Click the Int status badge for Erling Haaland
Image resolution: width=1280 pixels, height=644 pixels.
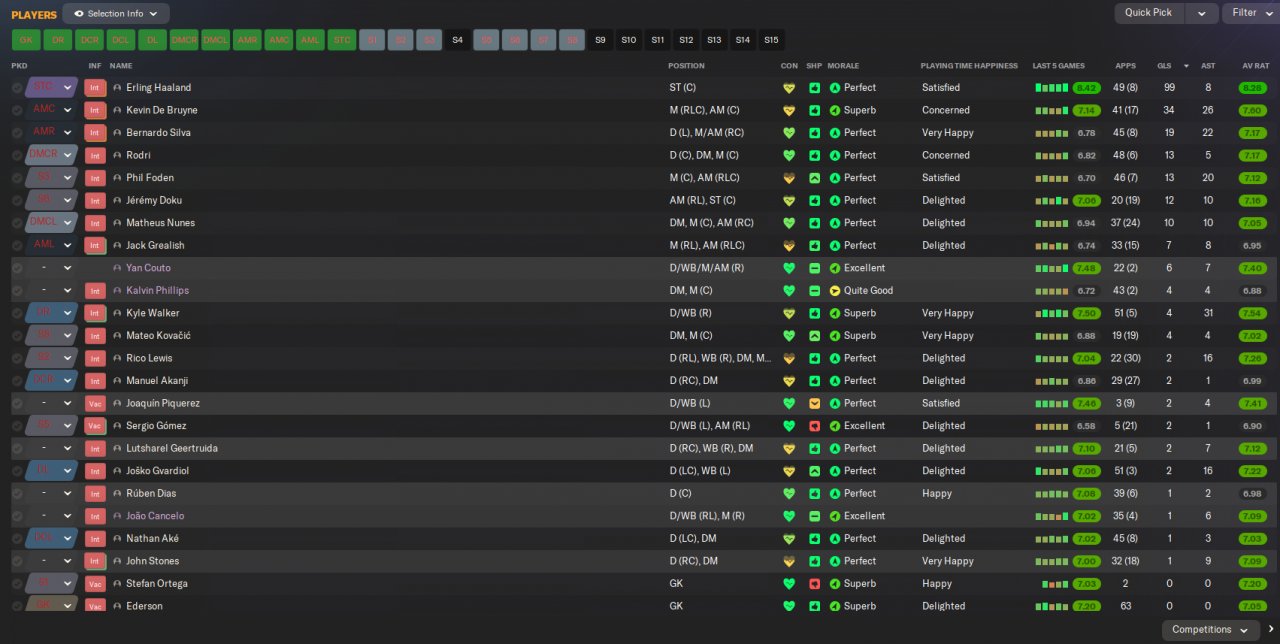click(95, 88)
